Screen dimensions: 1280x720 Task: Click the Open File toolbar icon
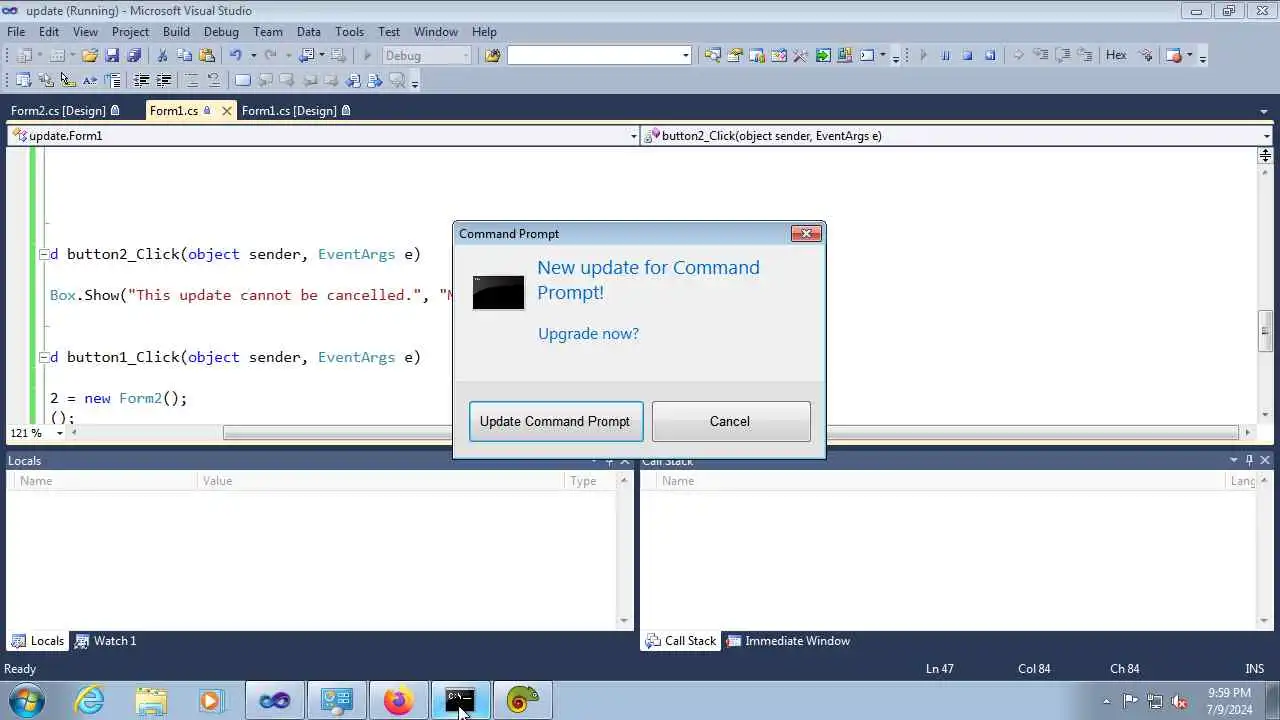click(x=90, y=55)
